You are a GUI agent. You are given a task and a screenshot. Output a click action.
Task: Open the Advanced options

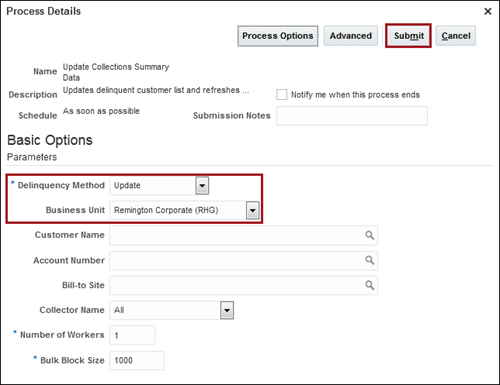coord(351,36)
